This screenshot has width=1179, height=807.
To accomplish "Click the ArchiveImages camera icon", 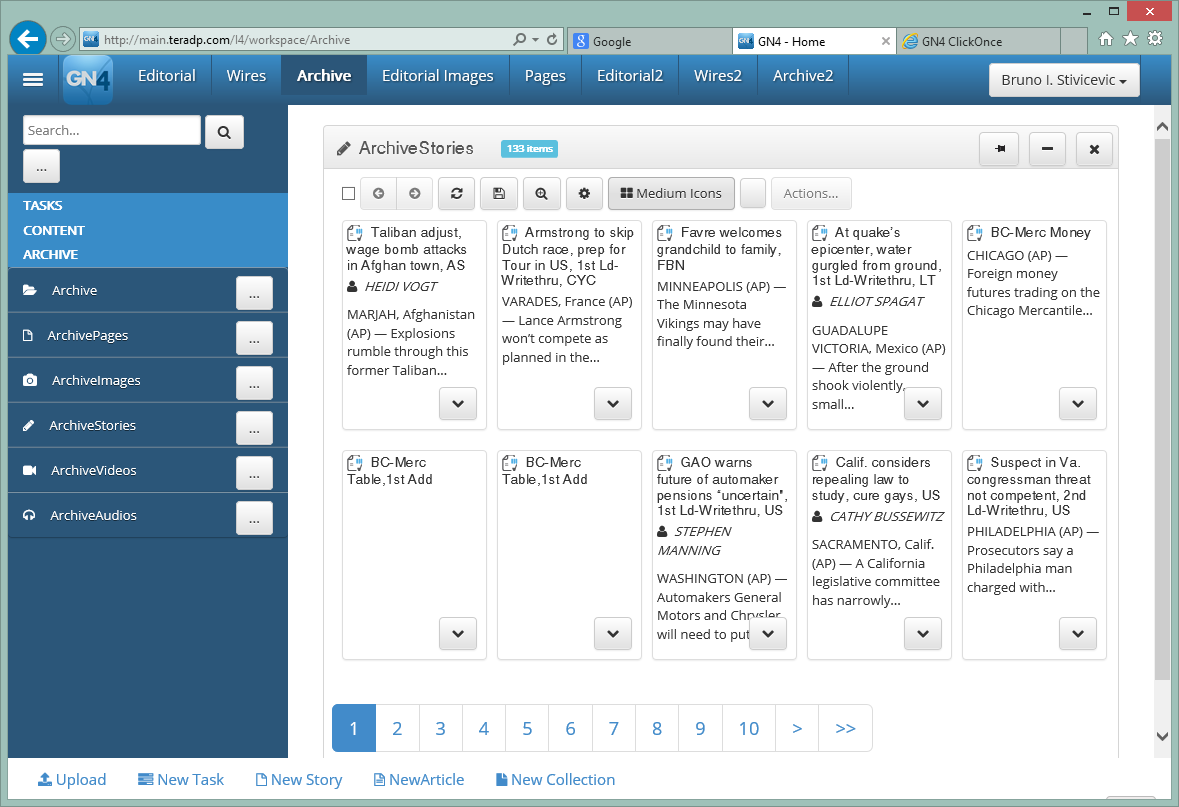I will click(30, 380).
